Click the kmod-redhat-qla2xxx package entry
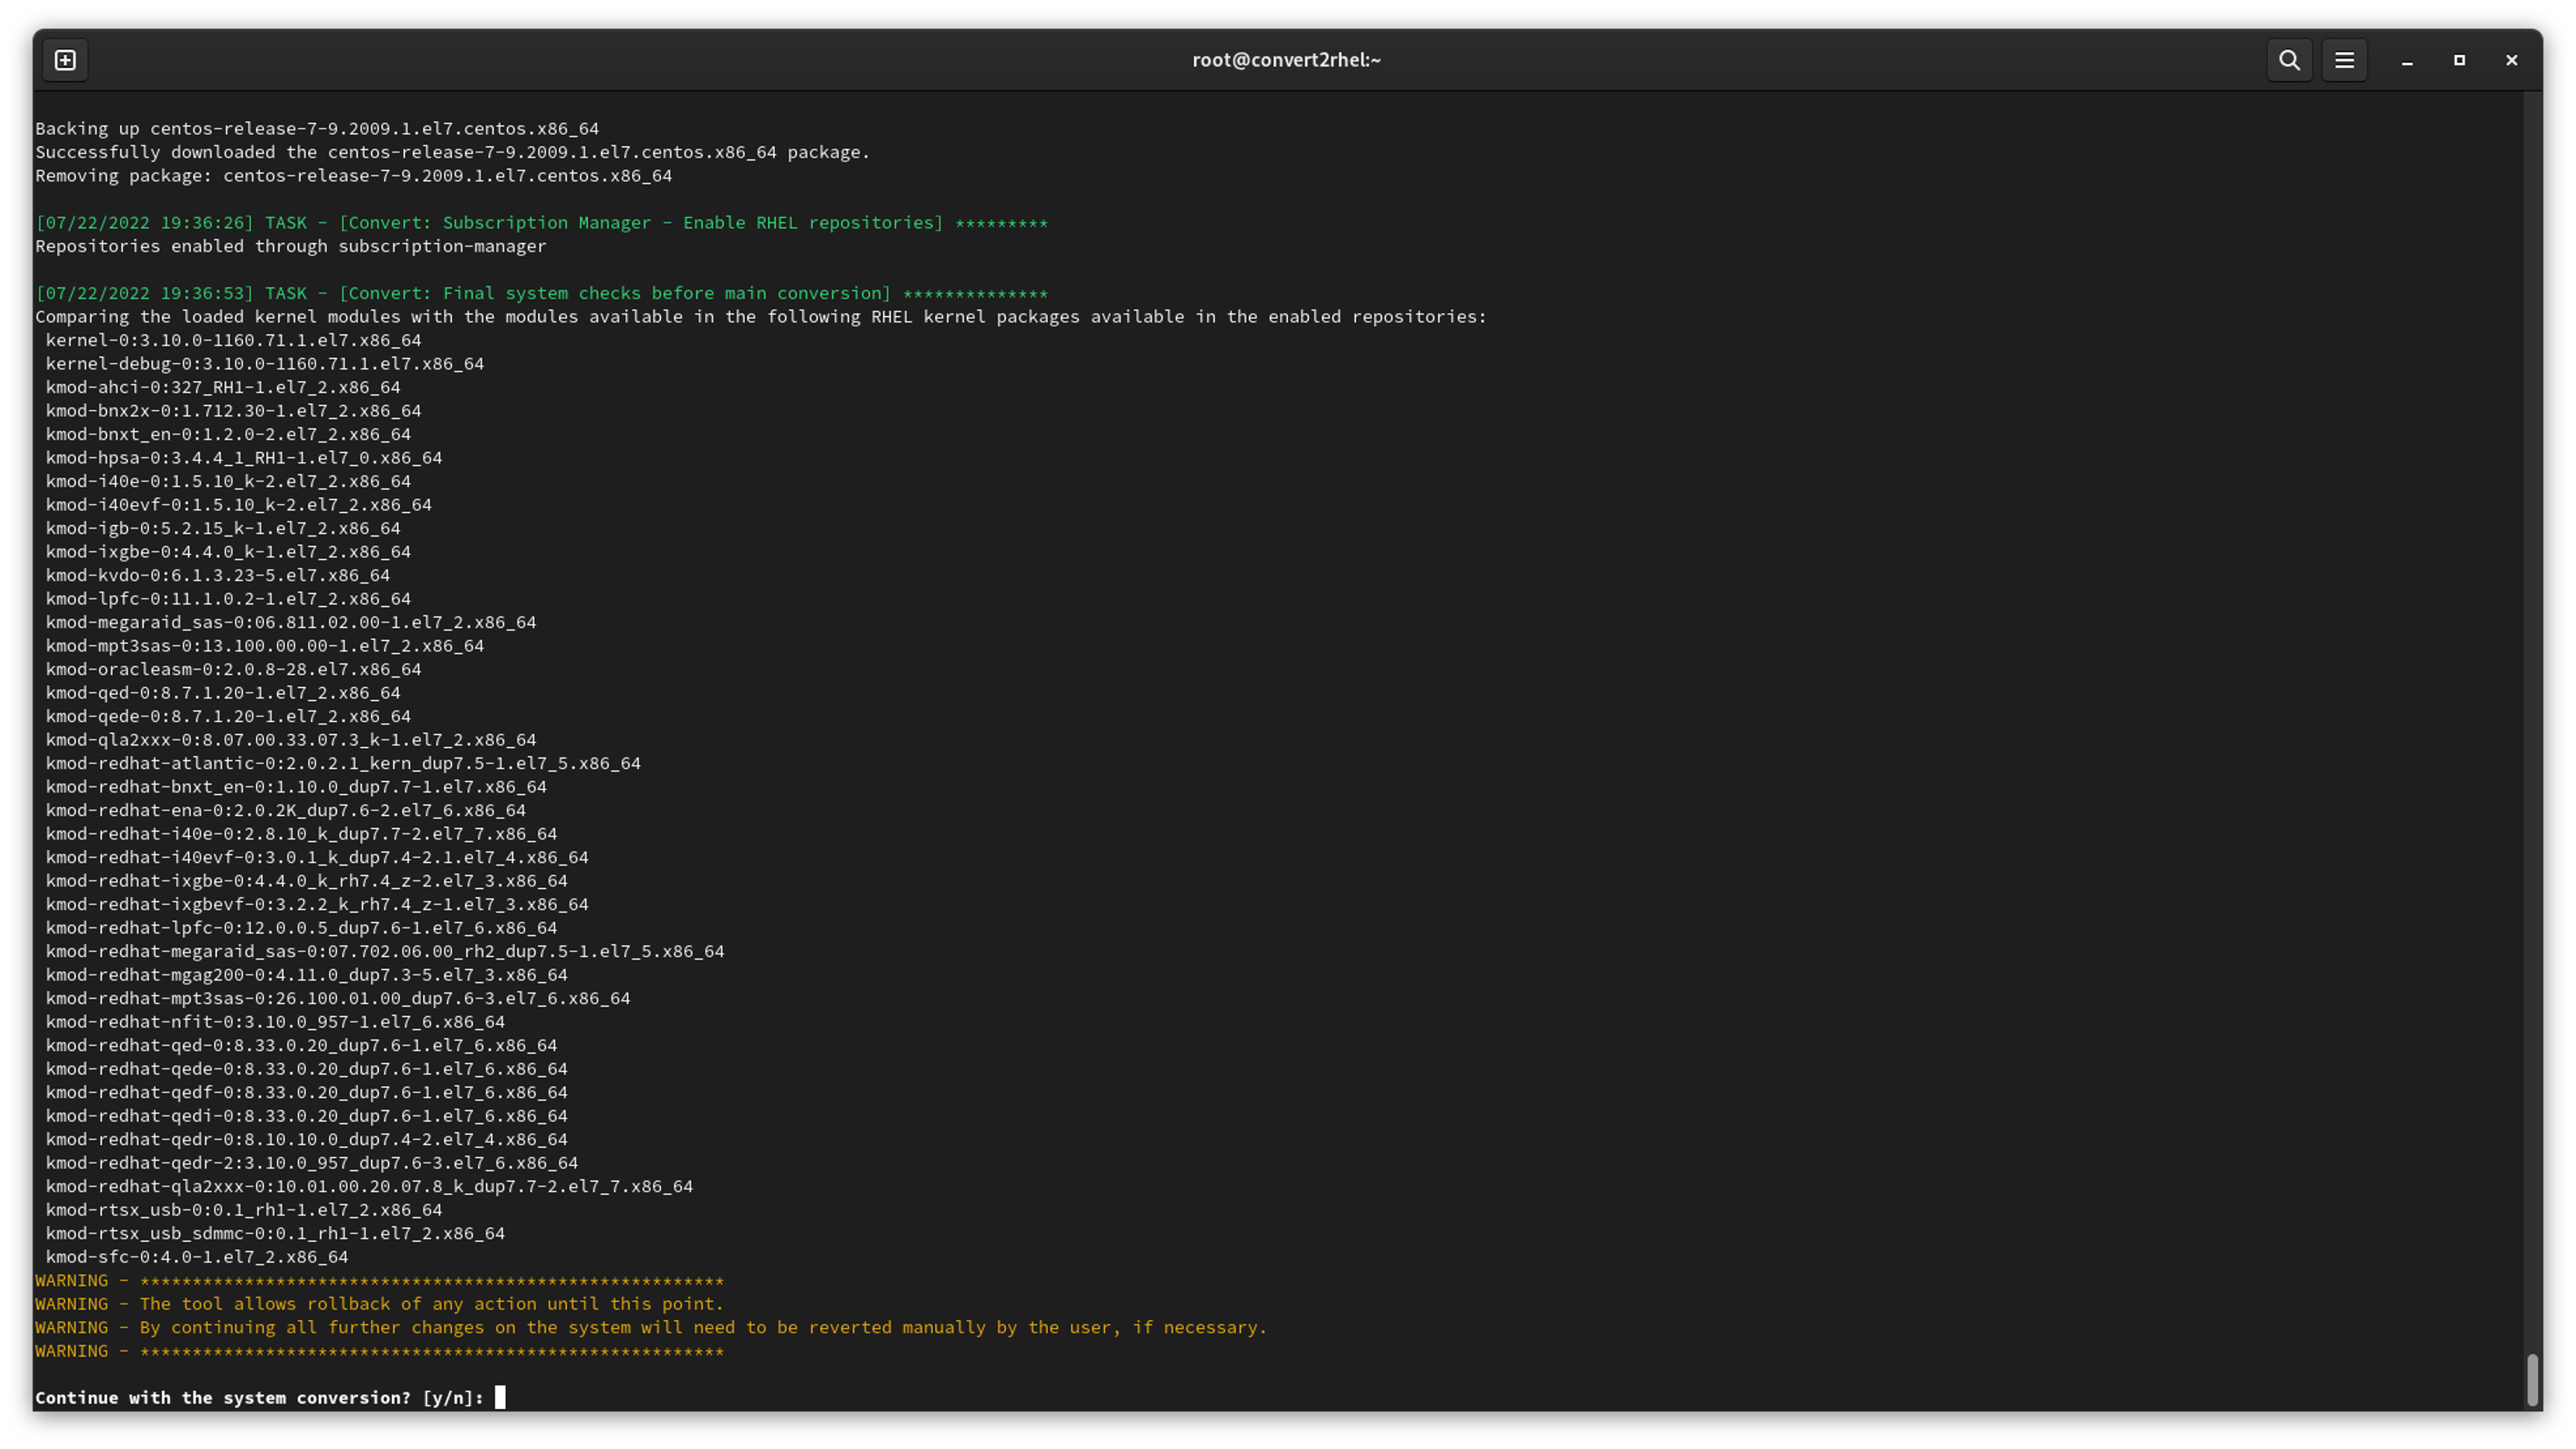The height and width of the screenshot is (1449, 2576). click(368, 1186)
